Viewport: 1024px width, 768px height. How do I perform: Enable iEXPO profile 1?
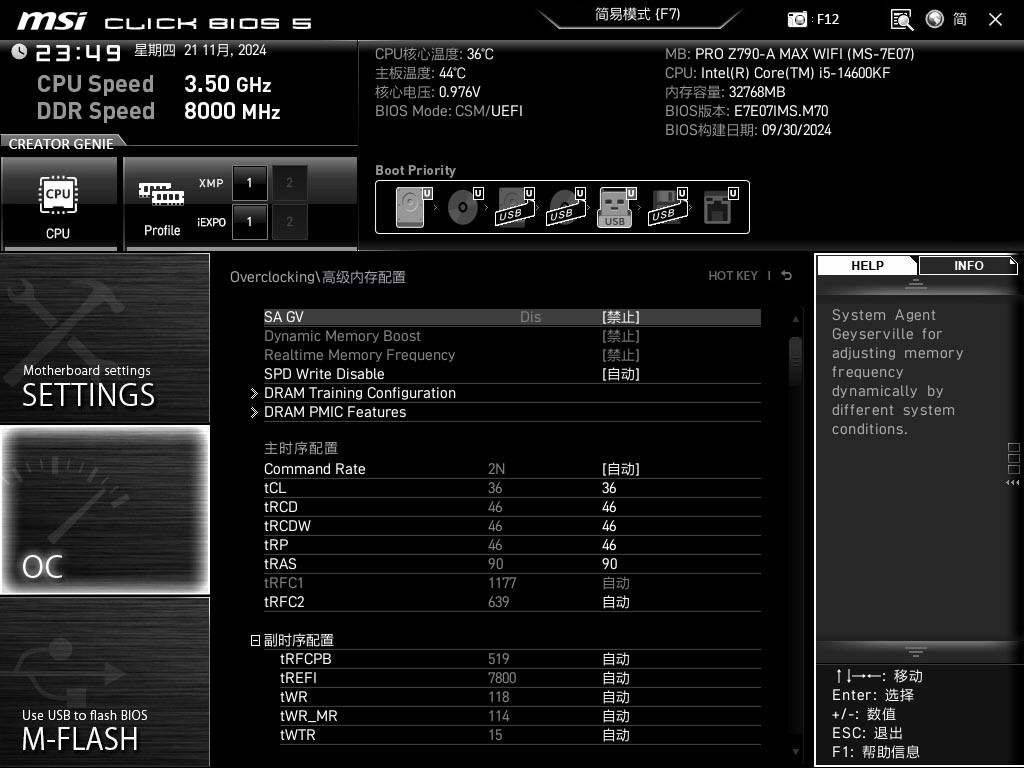pyautogui.click(x=249, y=222)
